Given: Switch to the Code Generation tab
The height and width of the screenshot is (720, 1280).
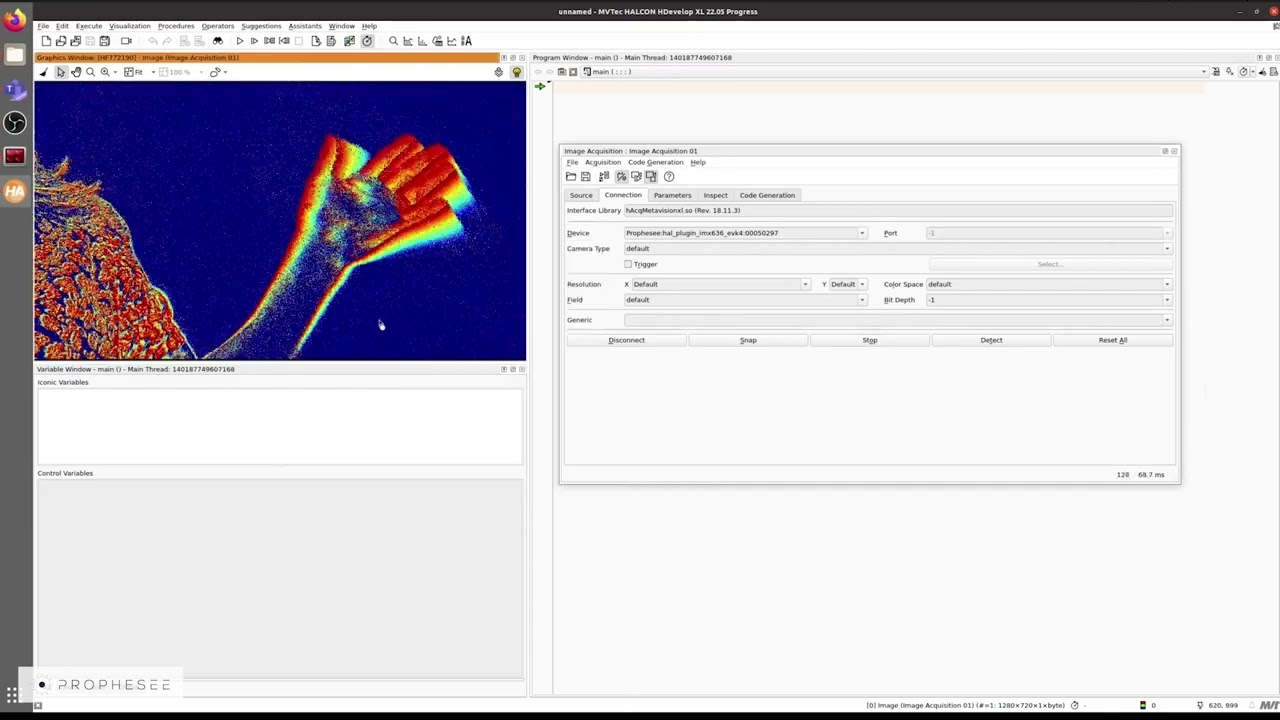Looking at the screenshot, I should [767, 195].
